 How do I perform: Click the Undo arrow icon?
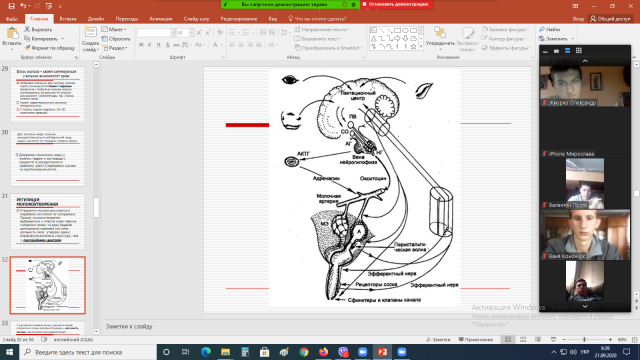23,6
